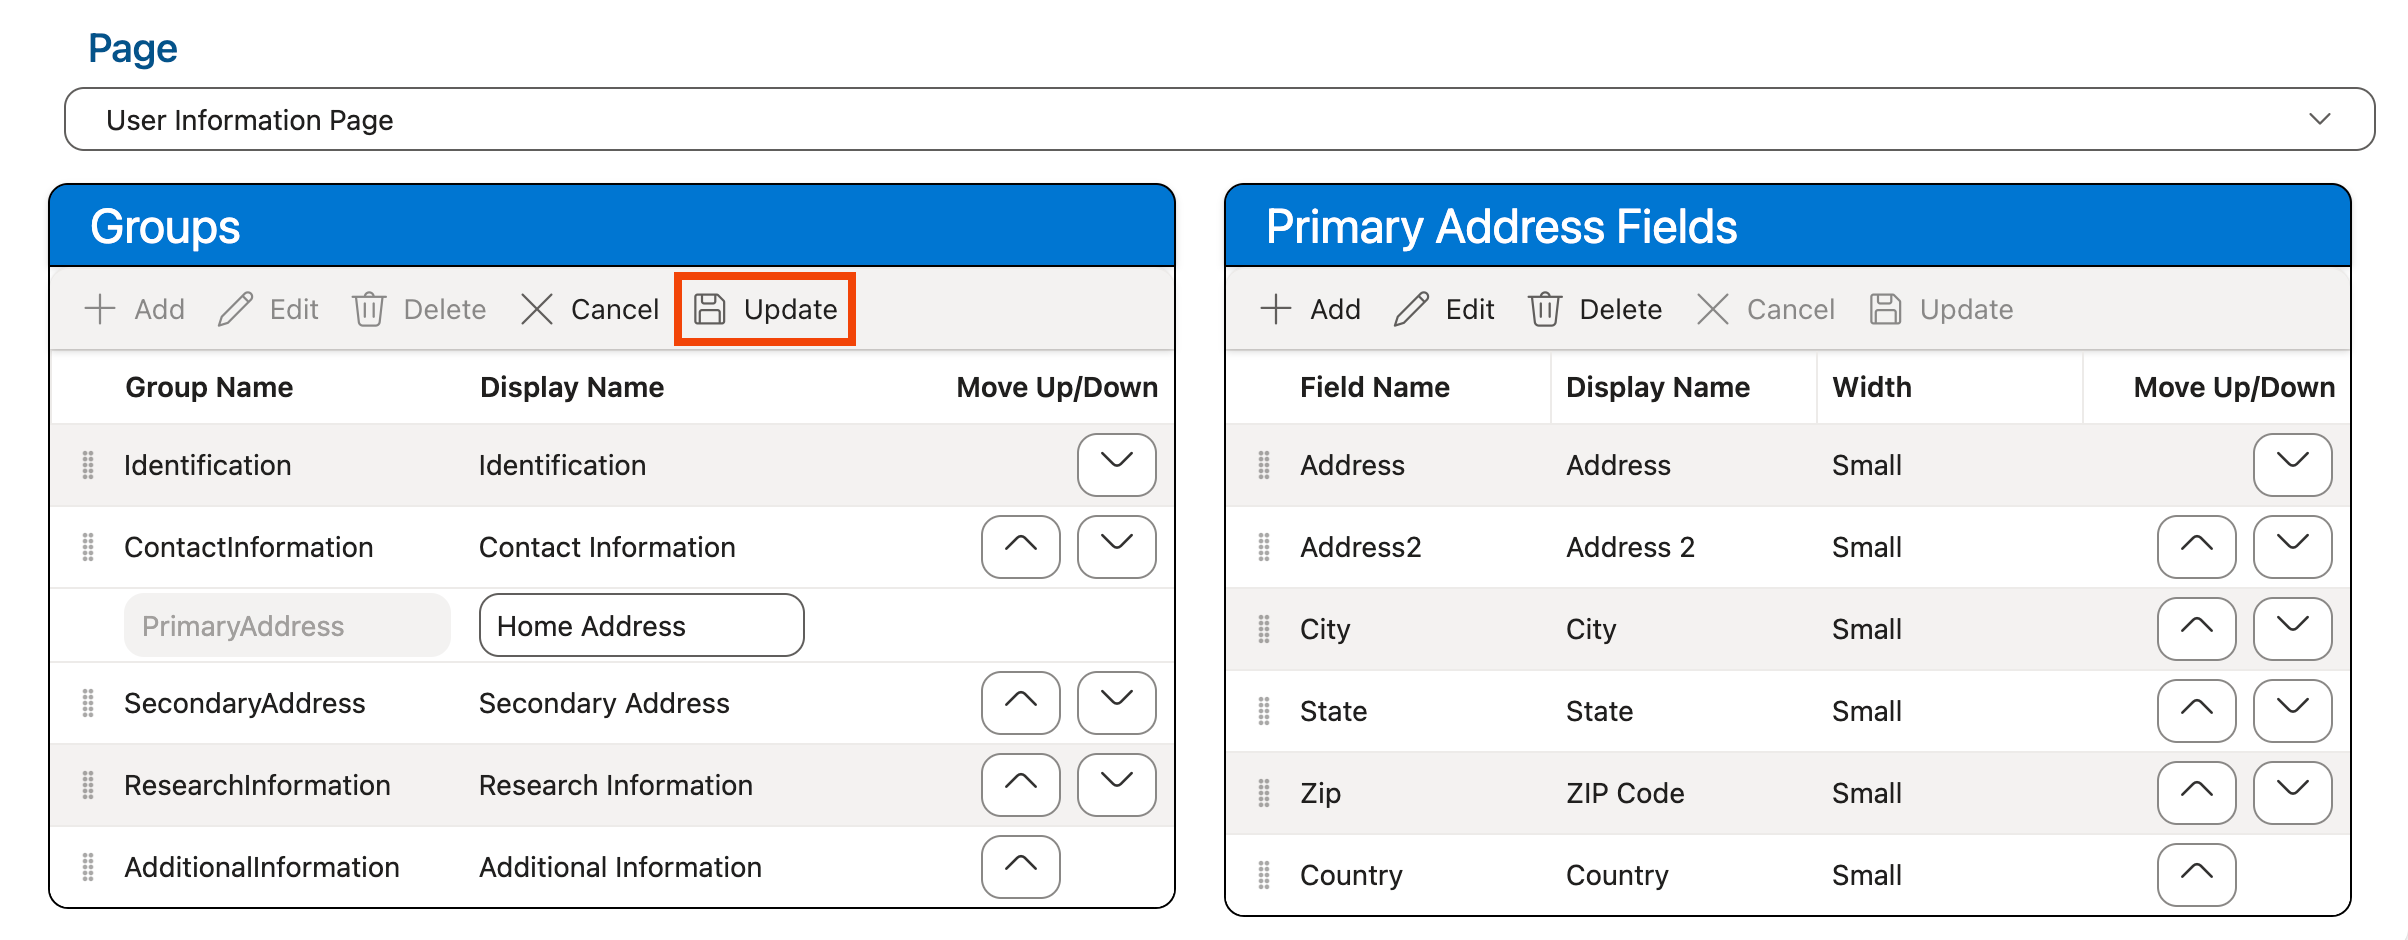The width and height of the screenshot is (2408, 940).
Task: Click the Edit pencil icon in Primary Address Fields
Action: pos(1411,309)
